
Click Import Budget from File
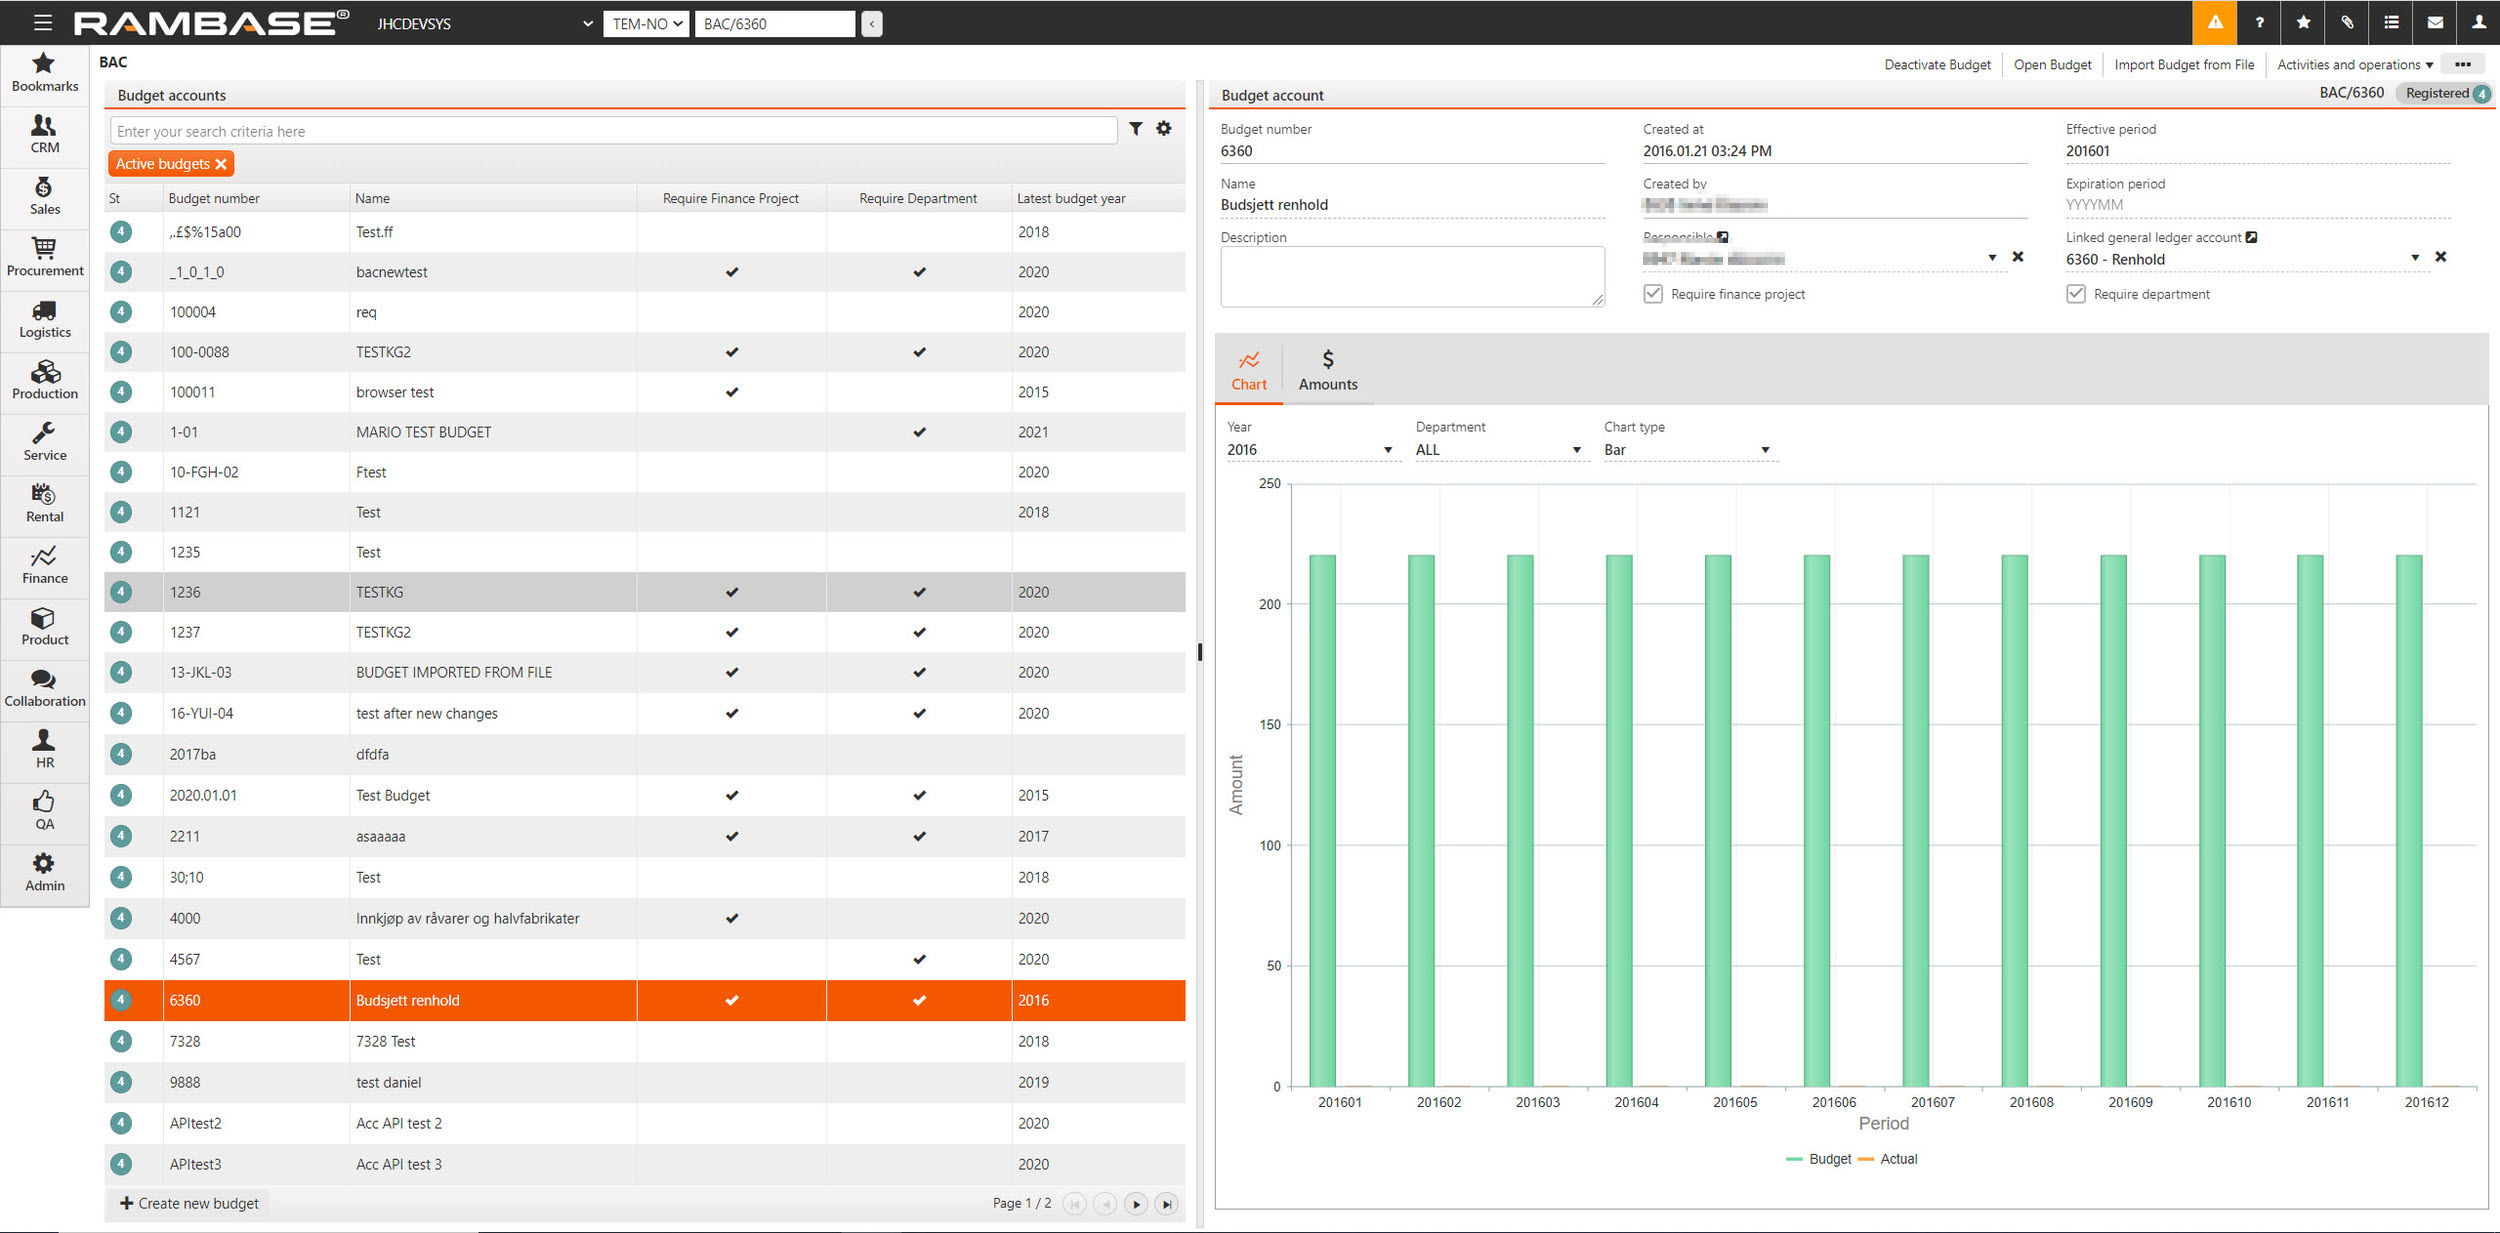[x=2184, y=65]
